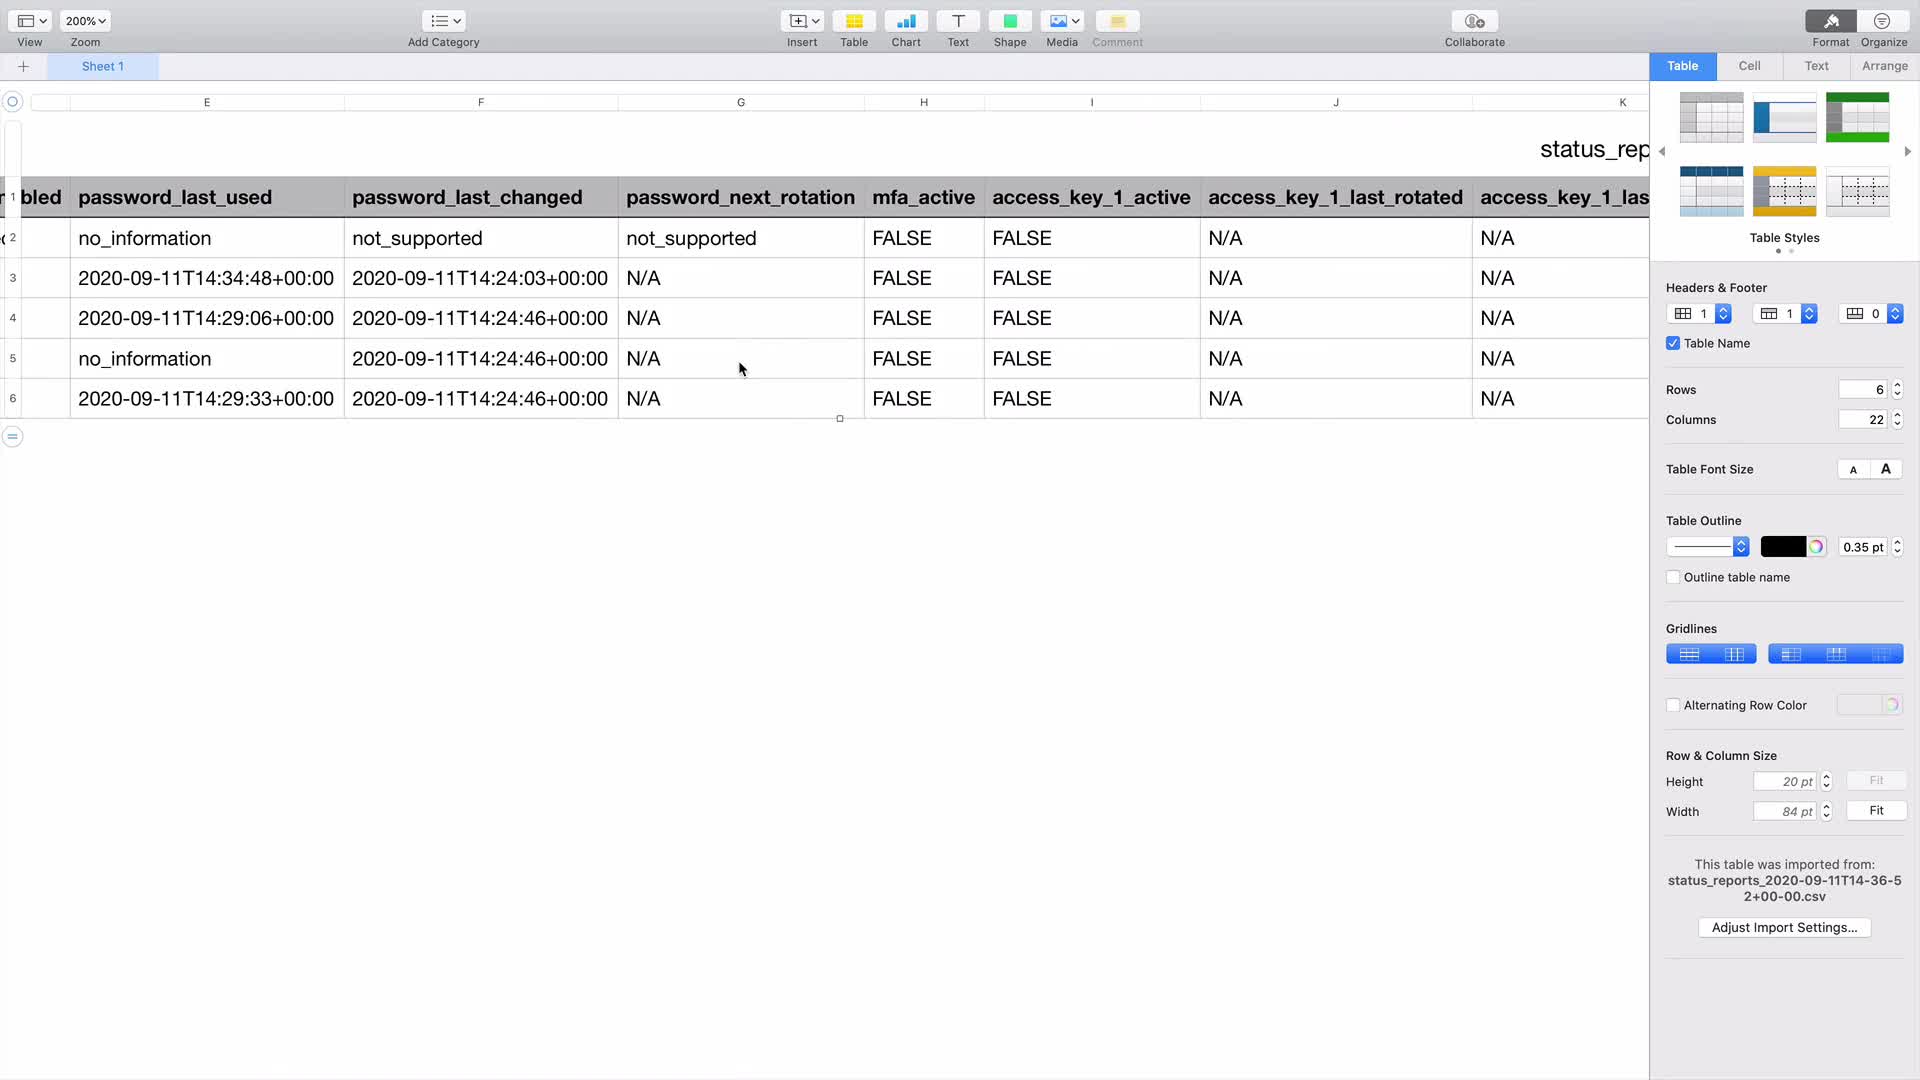Select the green table style thumbnail
This screenshot has width=1920, height=1080.
click(x=1857, y=118)
